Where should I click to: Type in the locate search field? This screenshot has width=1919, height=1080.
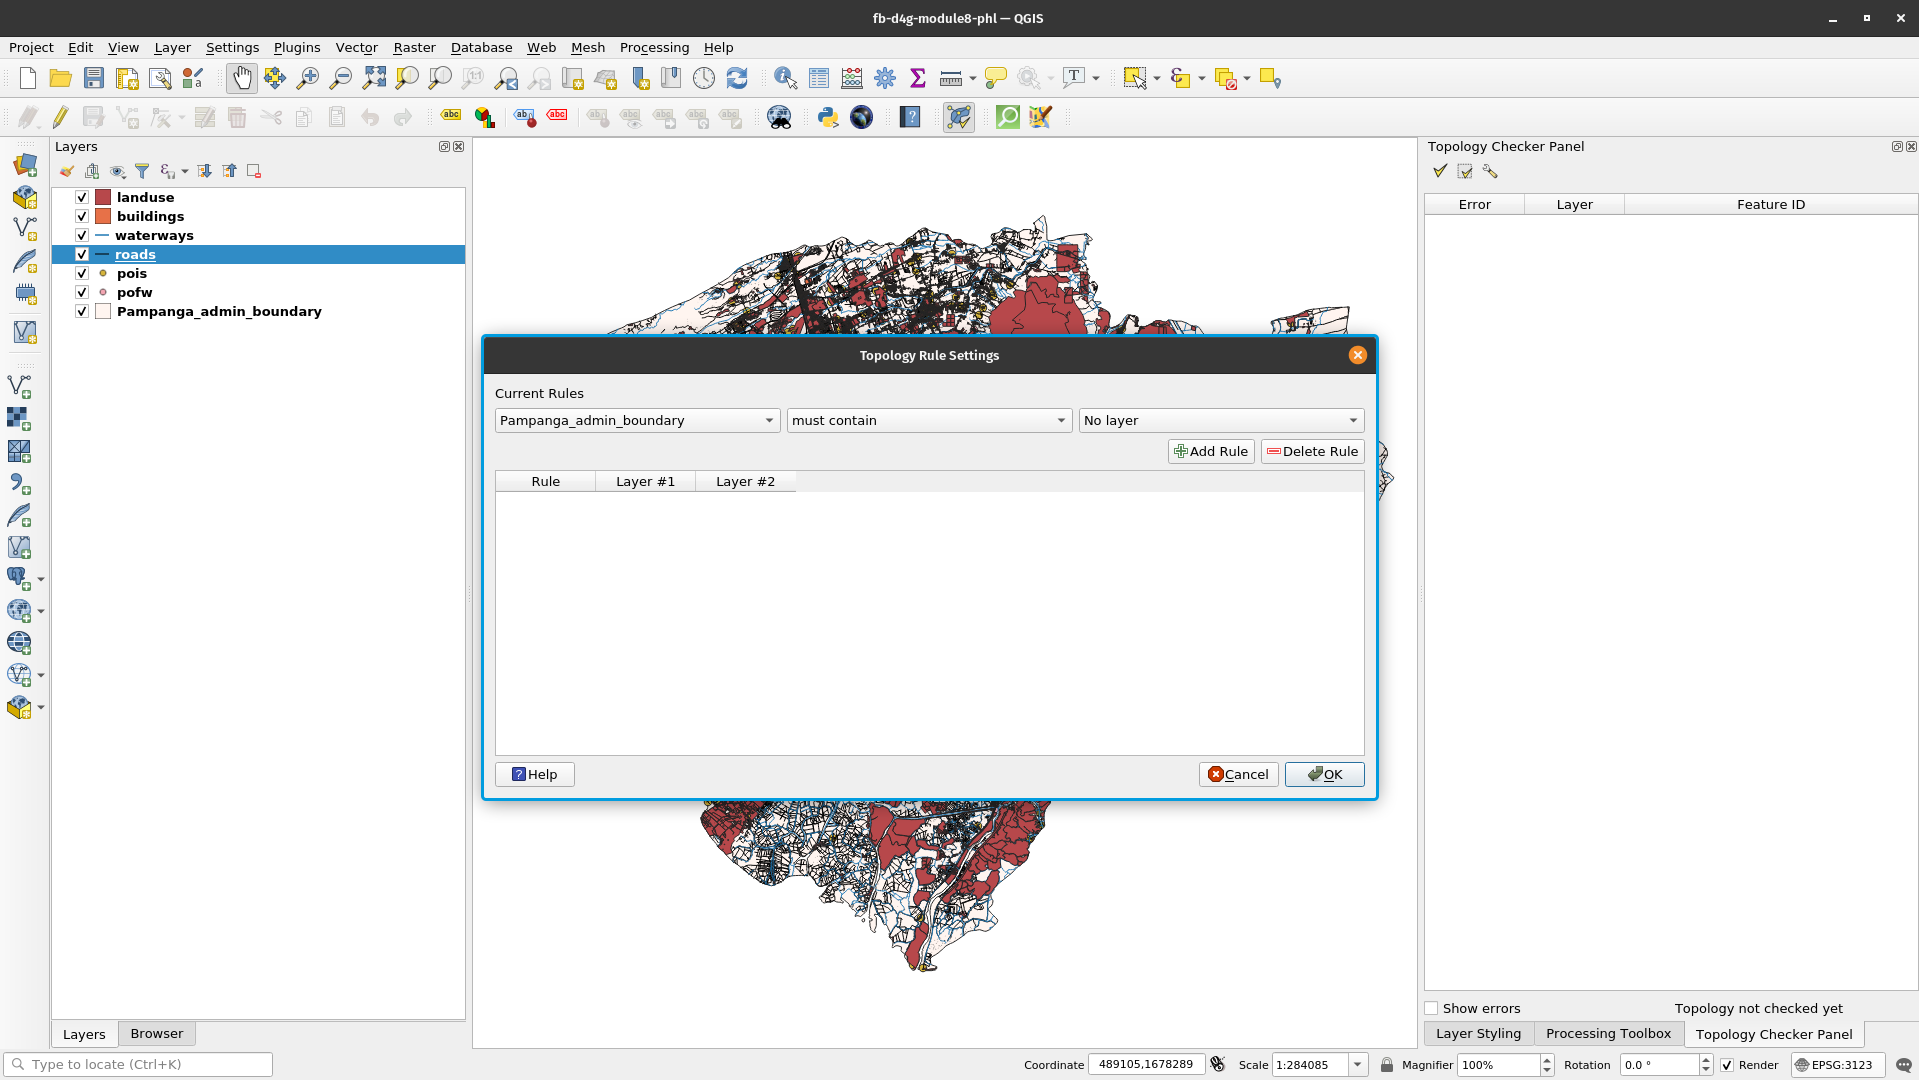click(x=140, y=1064)
